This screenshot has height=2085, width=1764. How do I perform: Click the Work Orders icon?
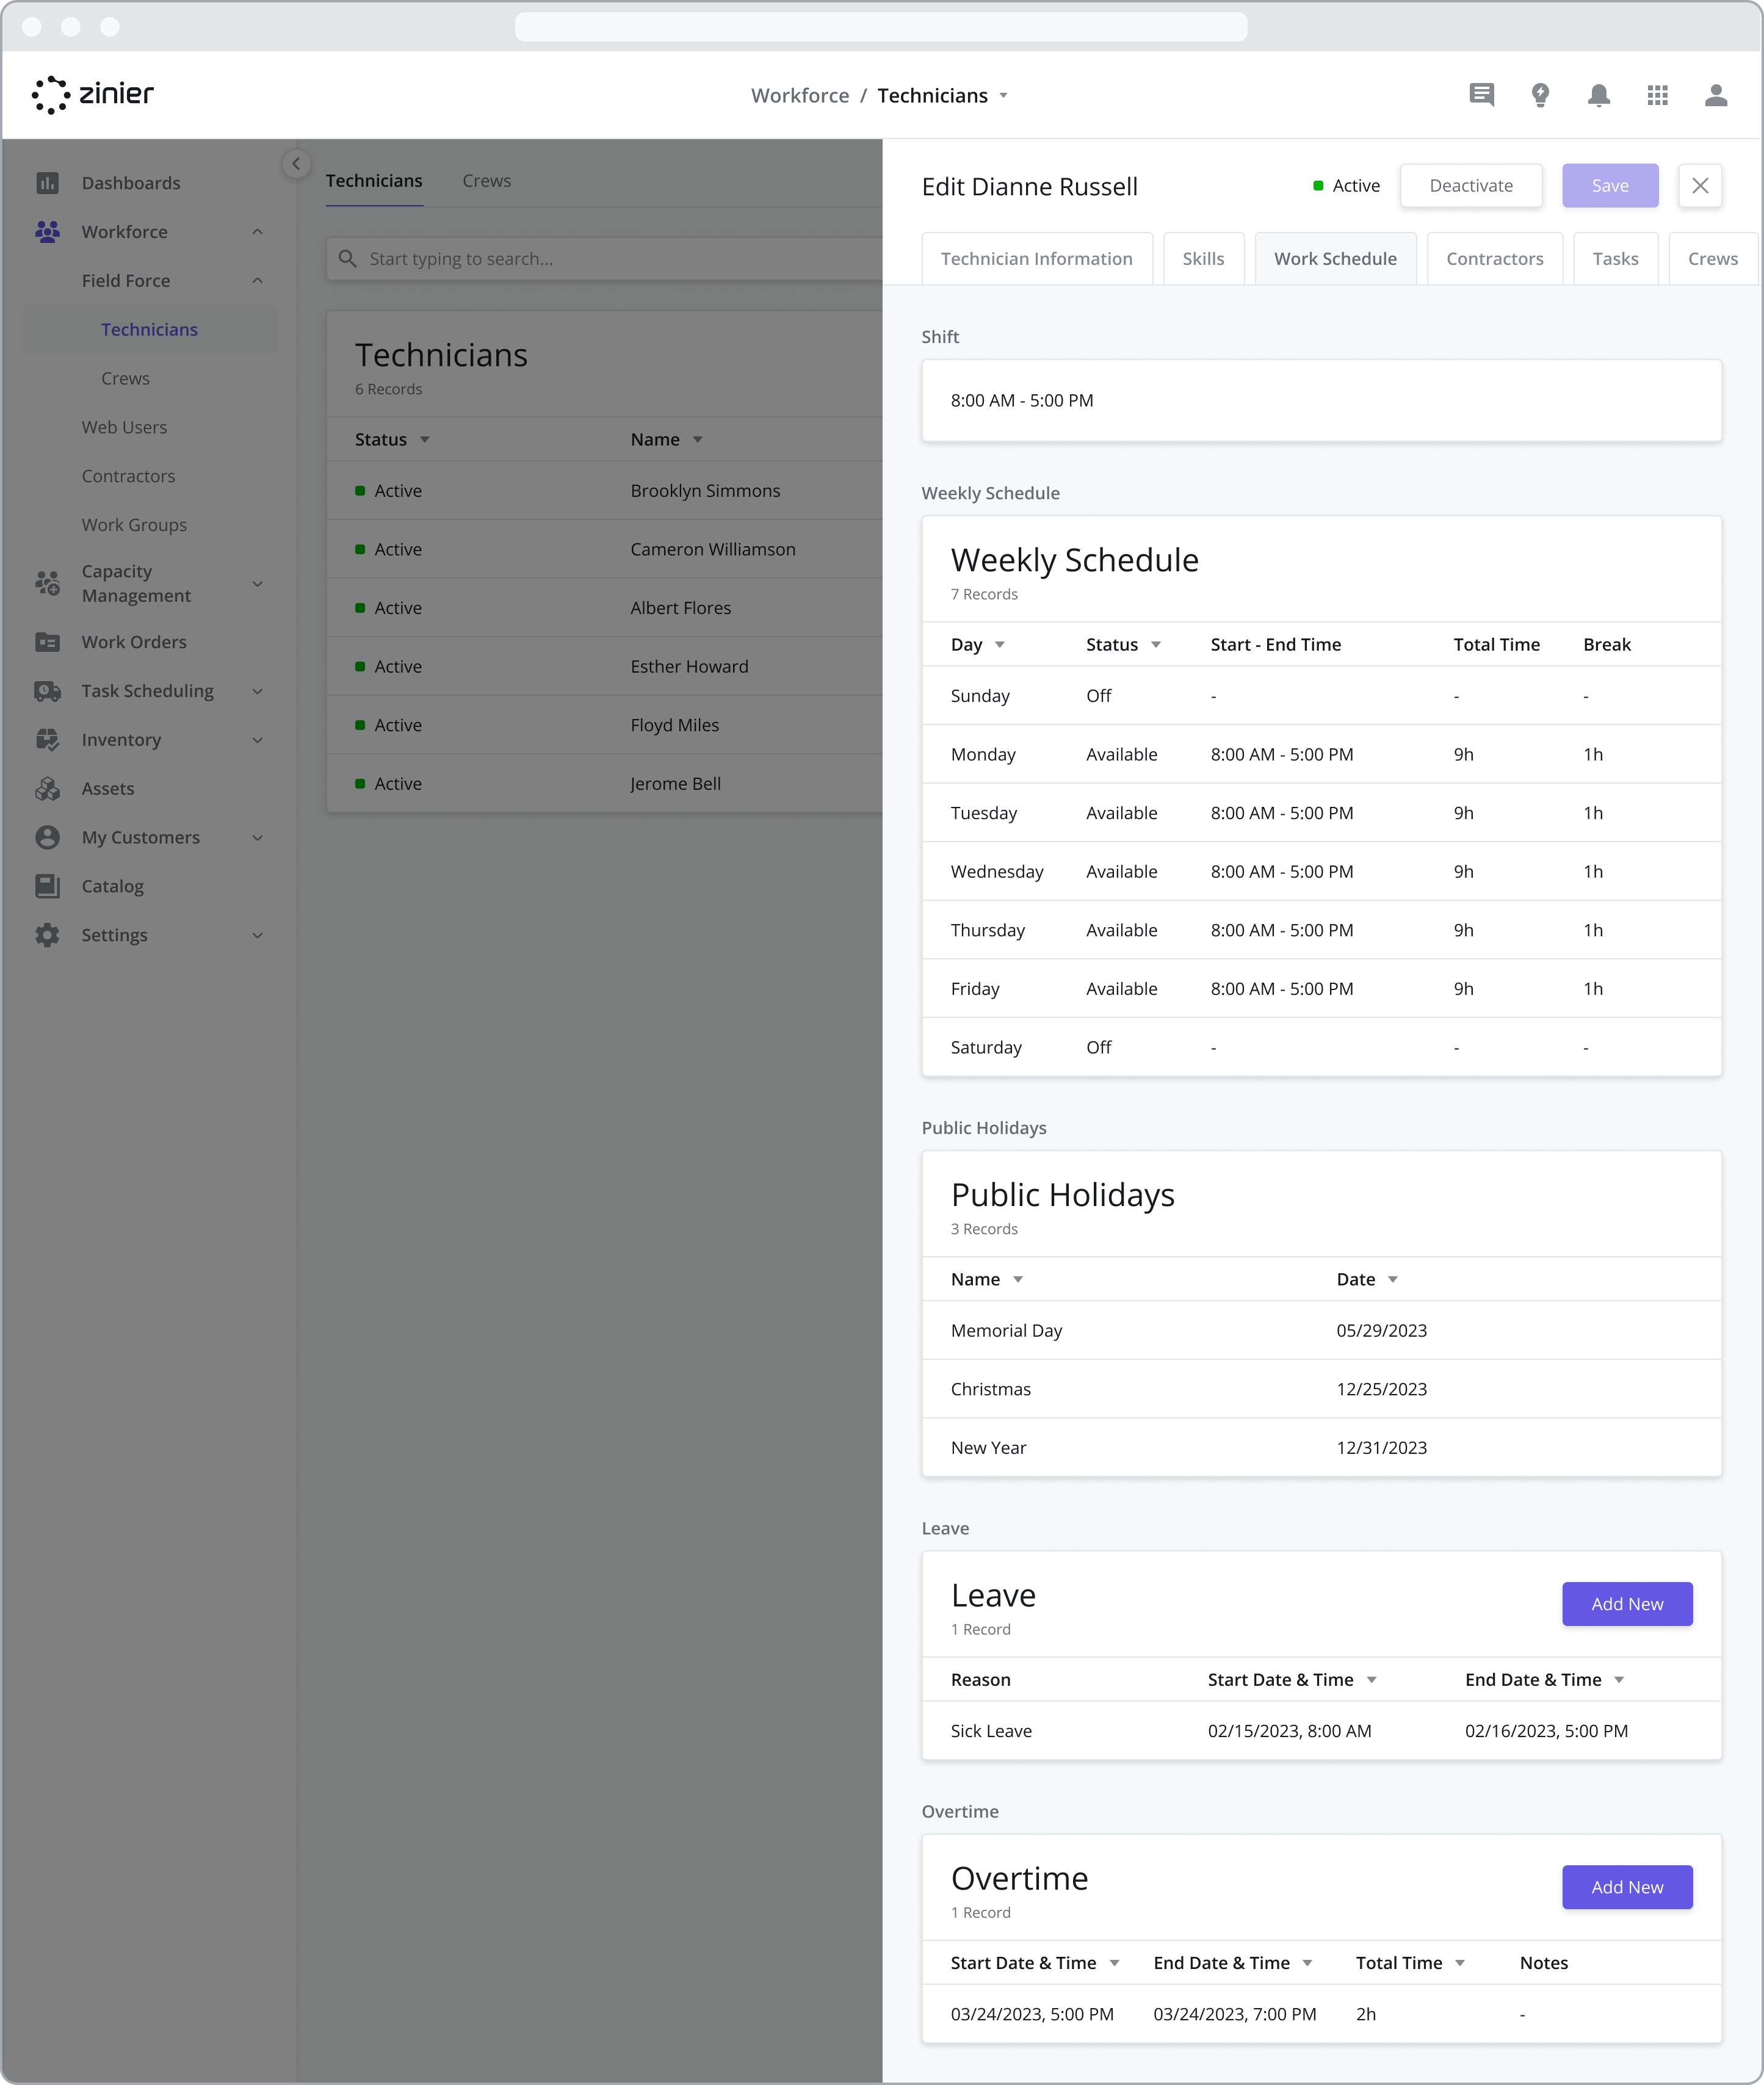pyautogui.click(x=47, y=642)
